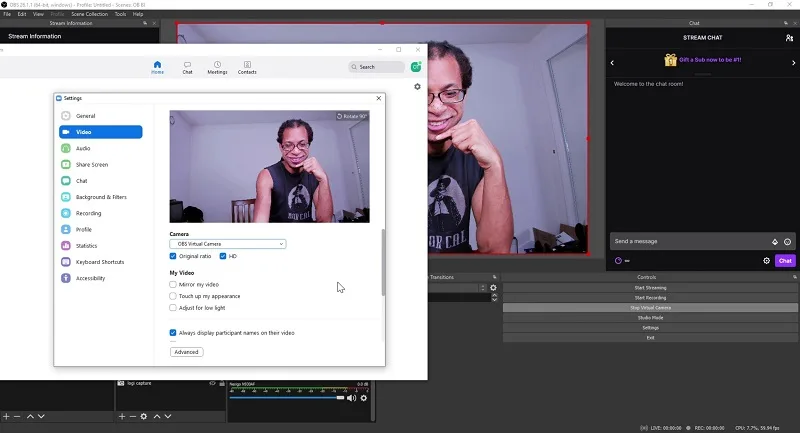800x433 pixels.
Task: Open the Help menu in OBS
Action: coord(138,14)
